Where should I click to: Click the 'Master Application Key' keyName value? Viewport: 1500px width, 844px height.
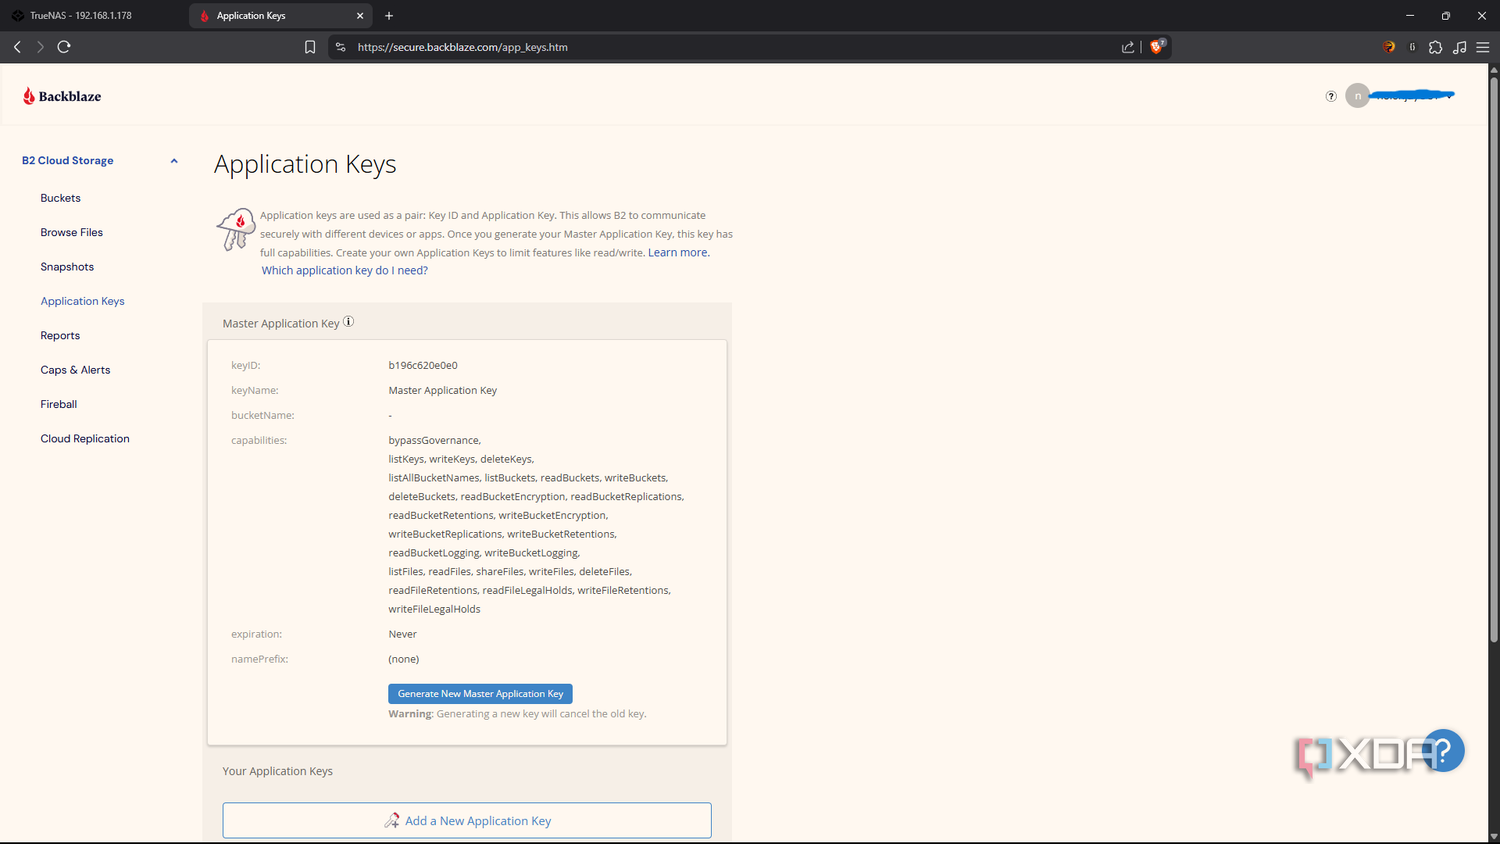[x=442, y=391]
